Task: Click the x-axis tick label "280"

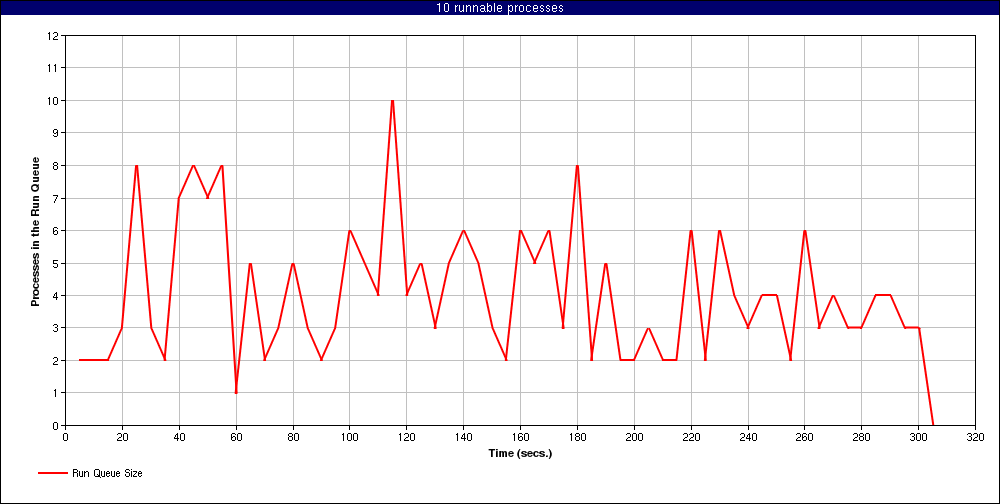Action: pos(862,436)
